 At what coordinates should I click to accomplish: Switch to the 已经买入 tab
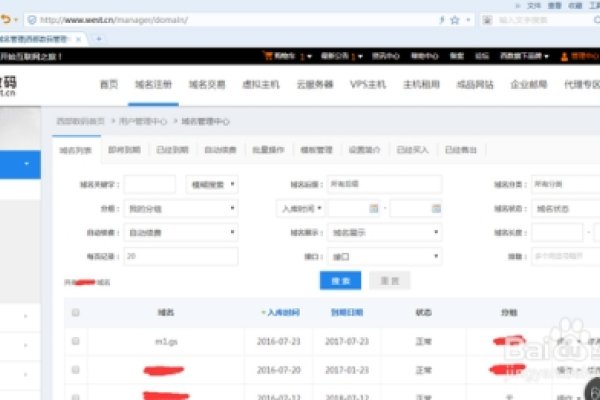(412, 150)
